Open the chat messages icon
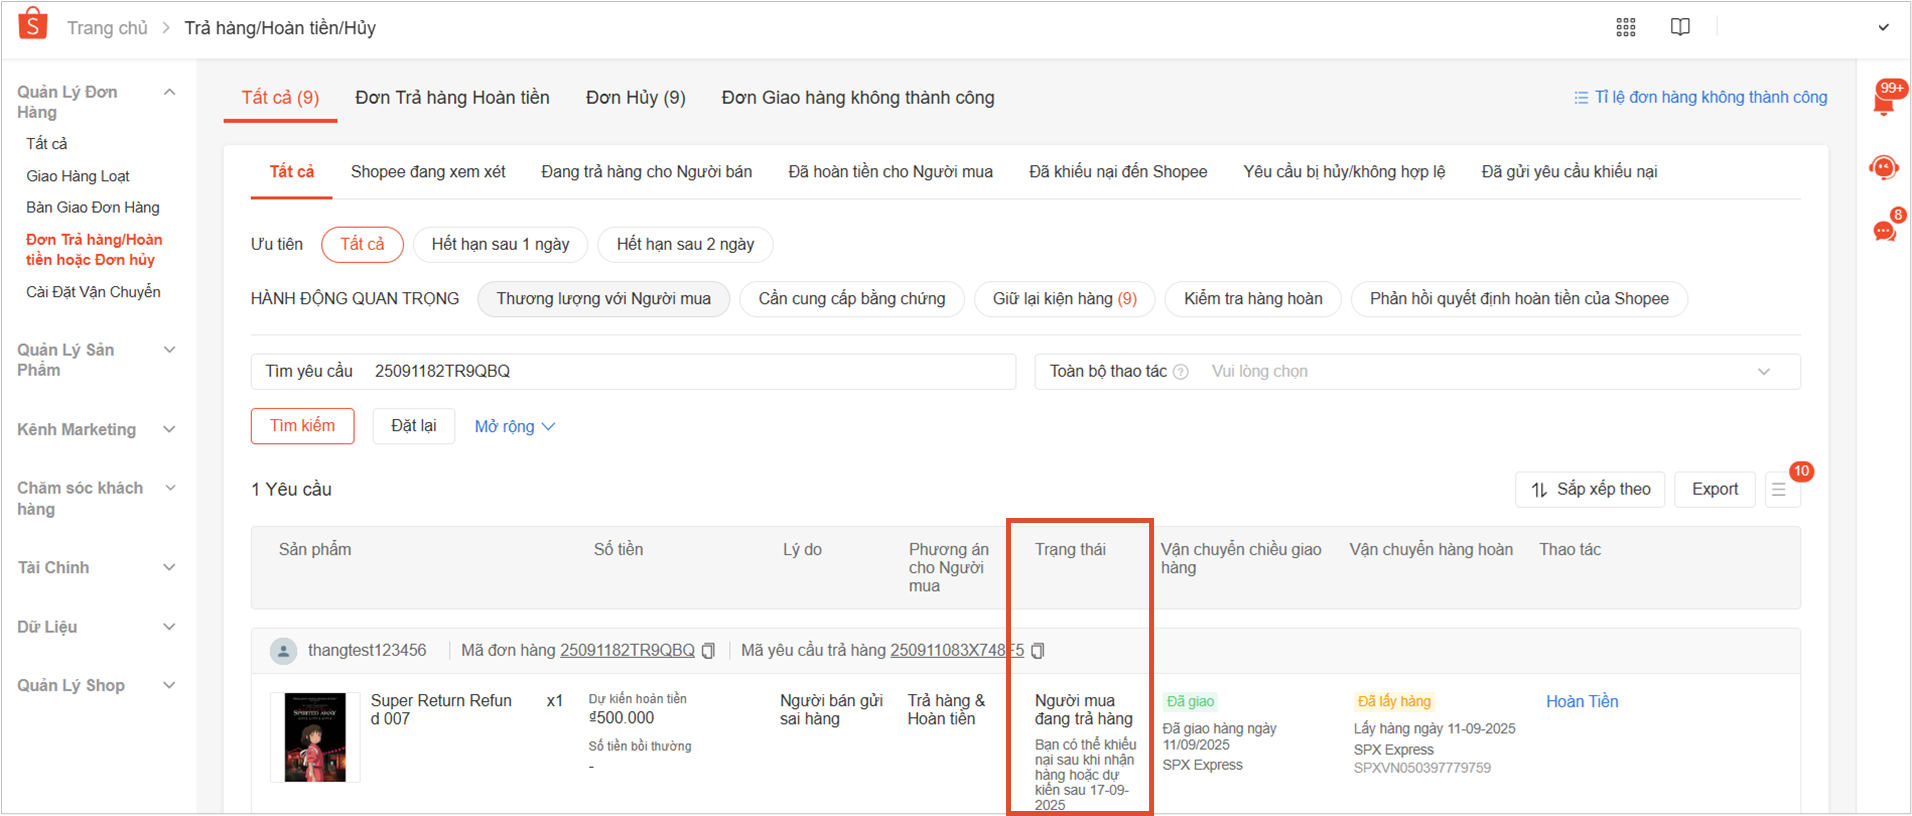The width and height of the screenshot is (1912, 816). [x=1884, y=232]
